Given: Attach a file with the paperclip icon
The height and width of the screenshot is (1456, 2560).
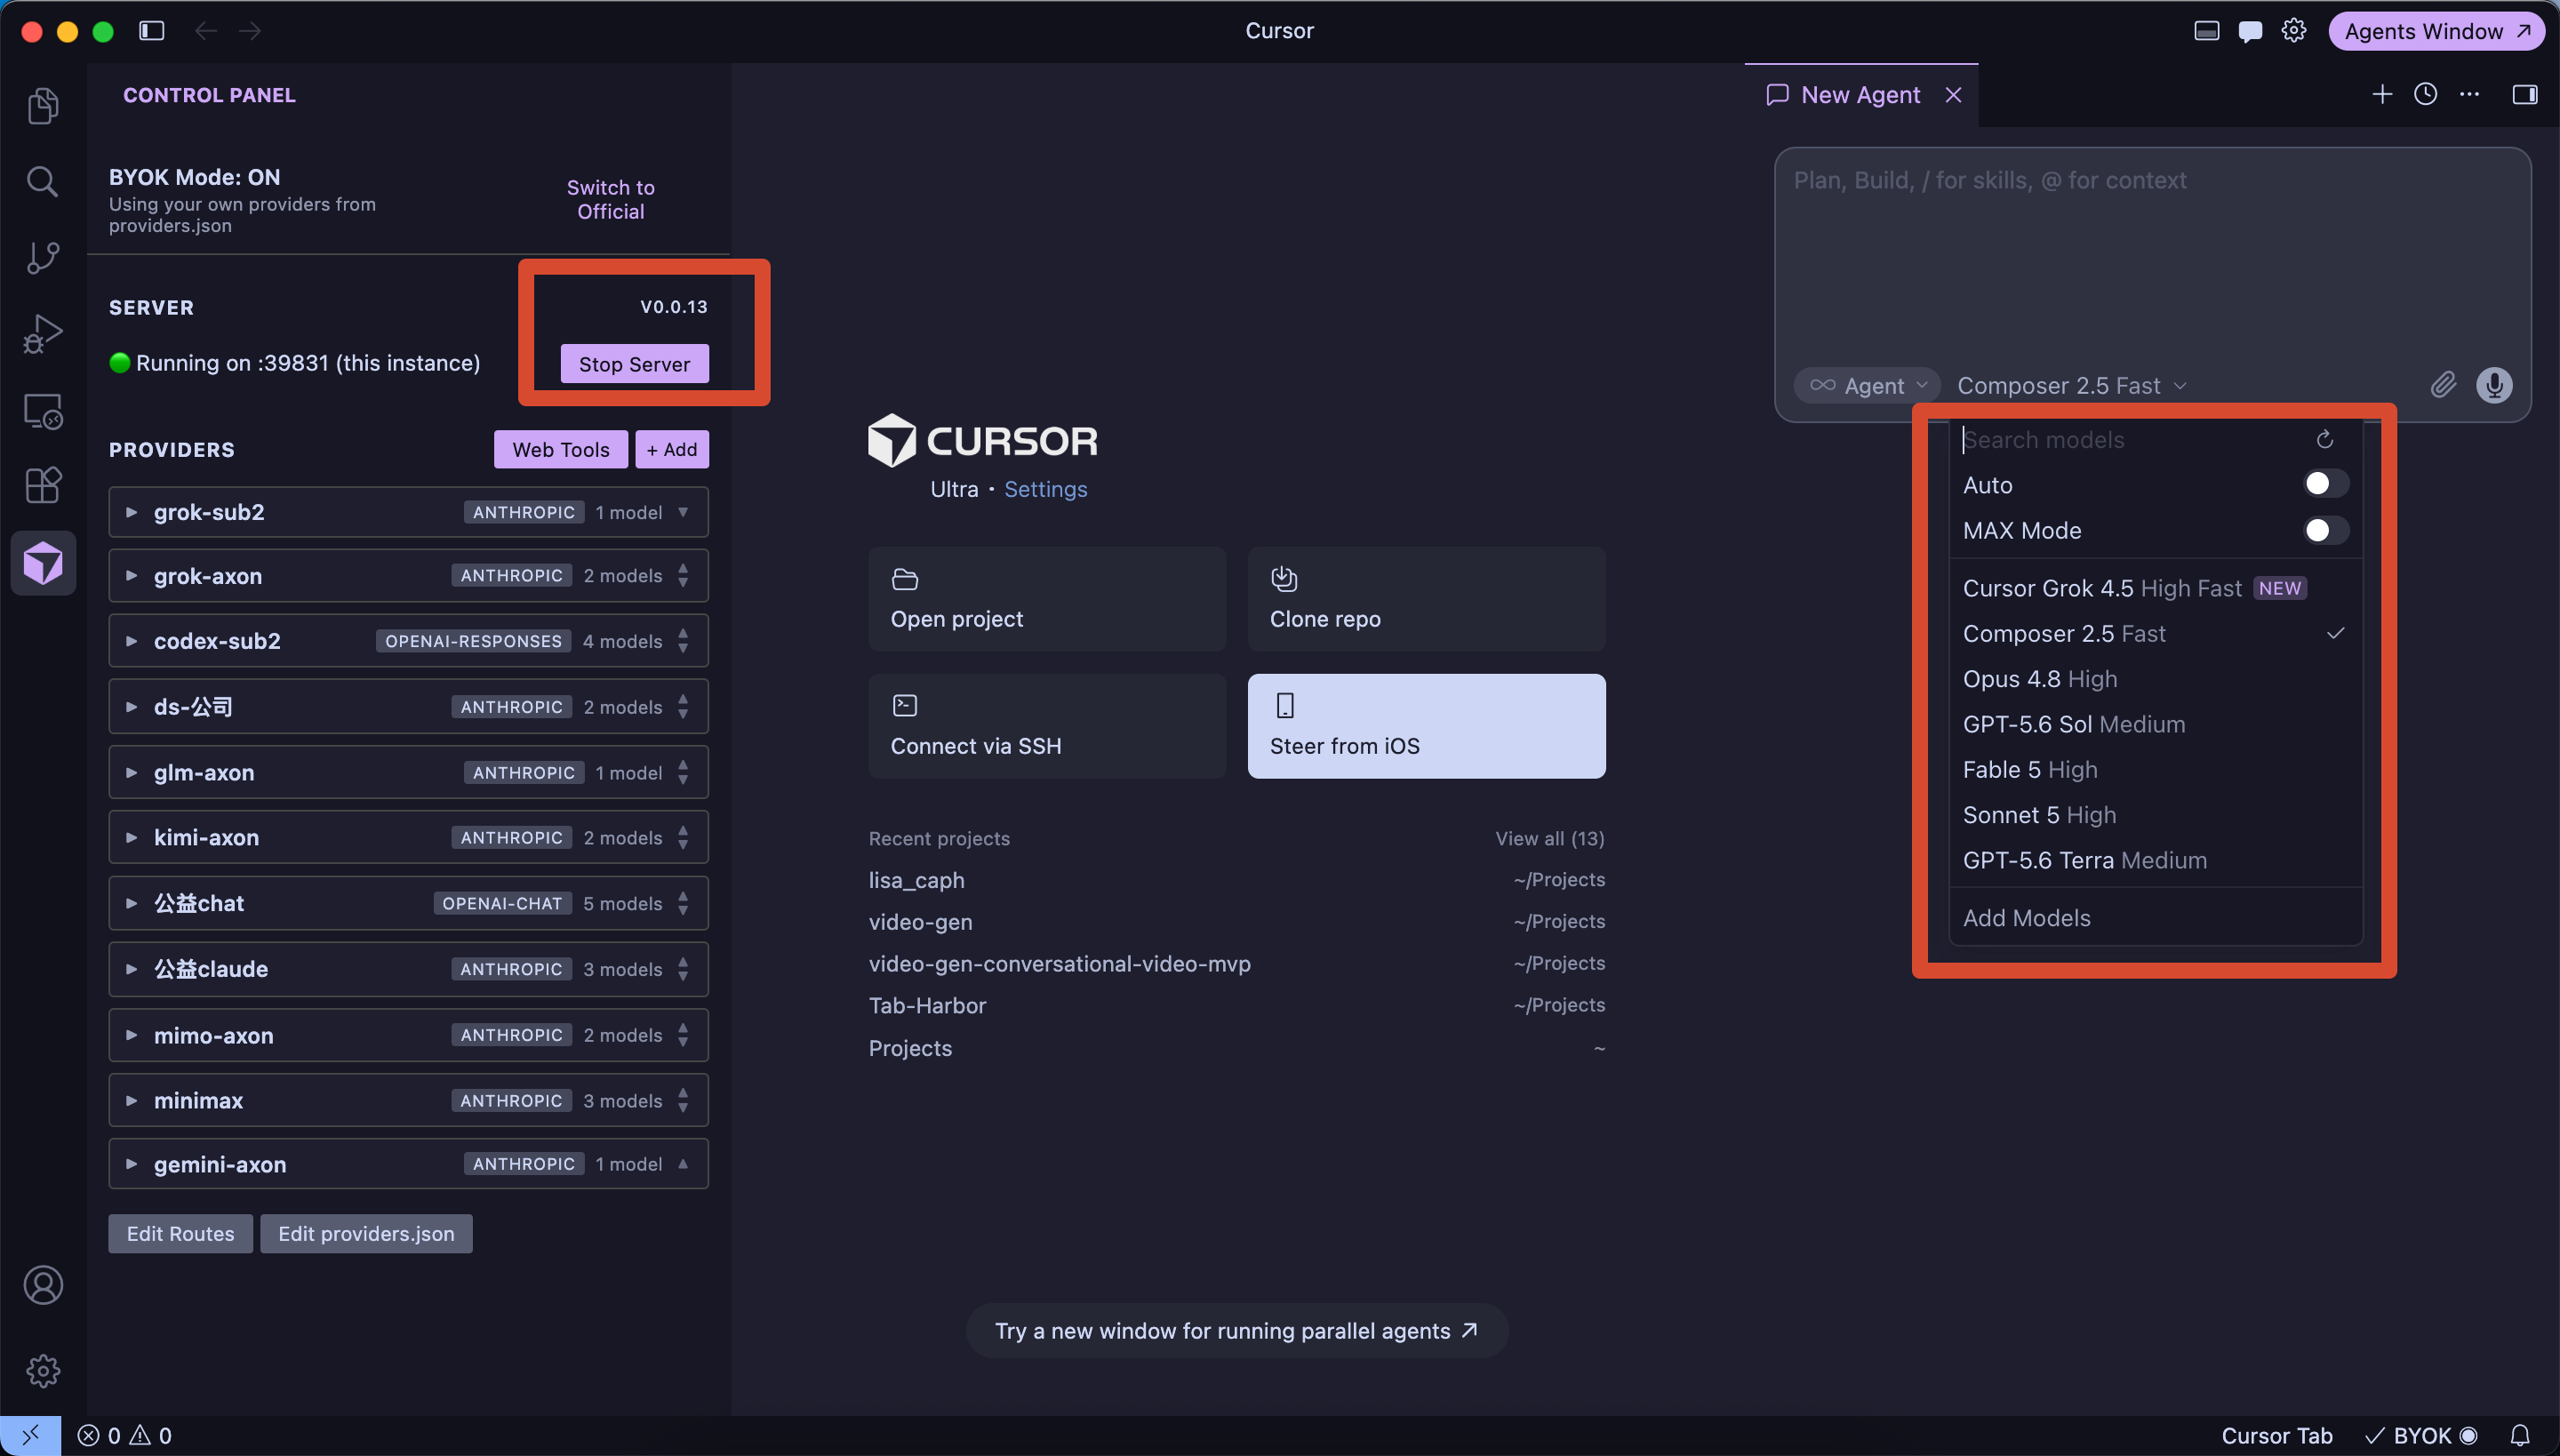Looking at the screenshot, I should [2443, 385].
